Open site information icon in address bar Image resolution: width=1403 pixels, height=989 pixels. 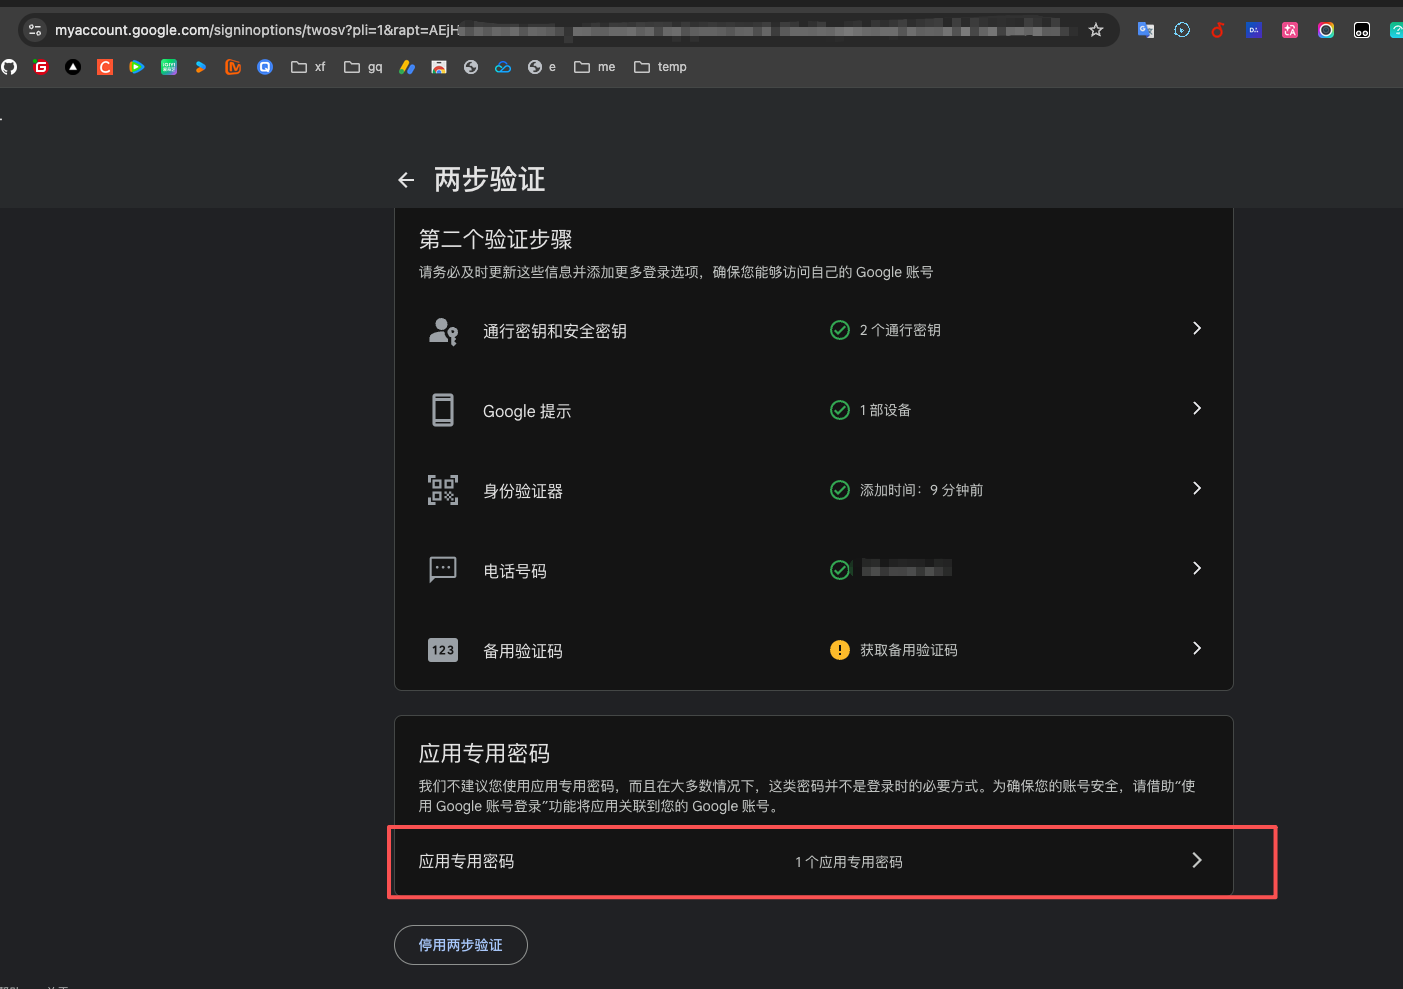point(35,30)
